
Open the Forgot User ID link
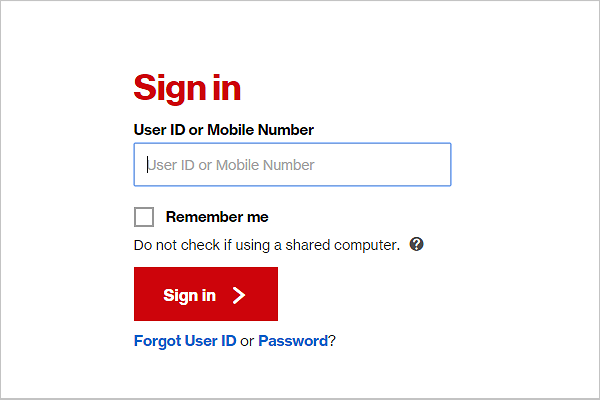pos(185,341)
